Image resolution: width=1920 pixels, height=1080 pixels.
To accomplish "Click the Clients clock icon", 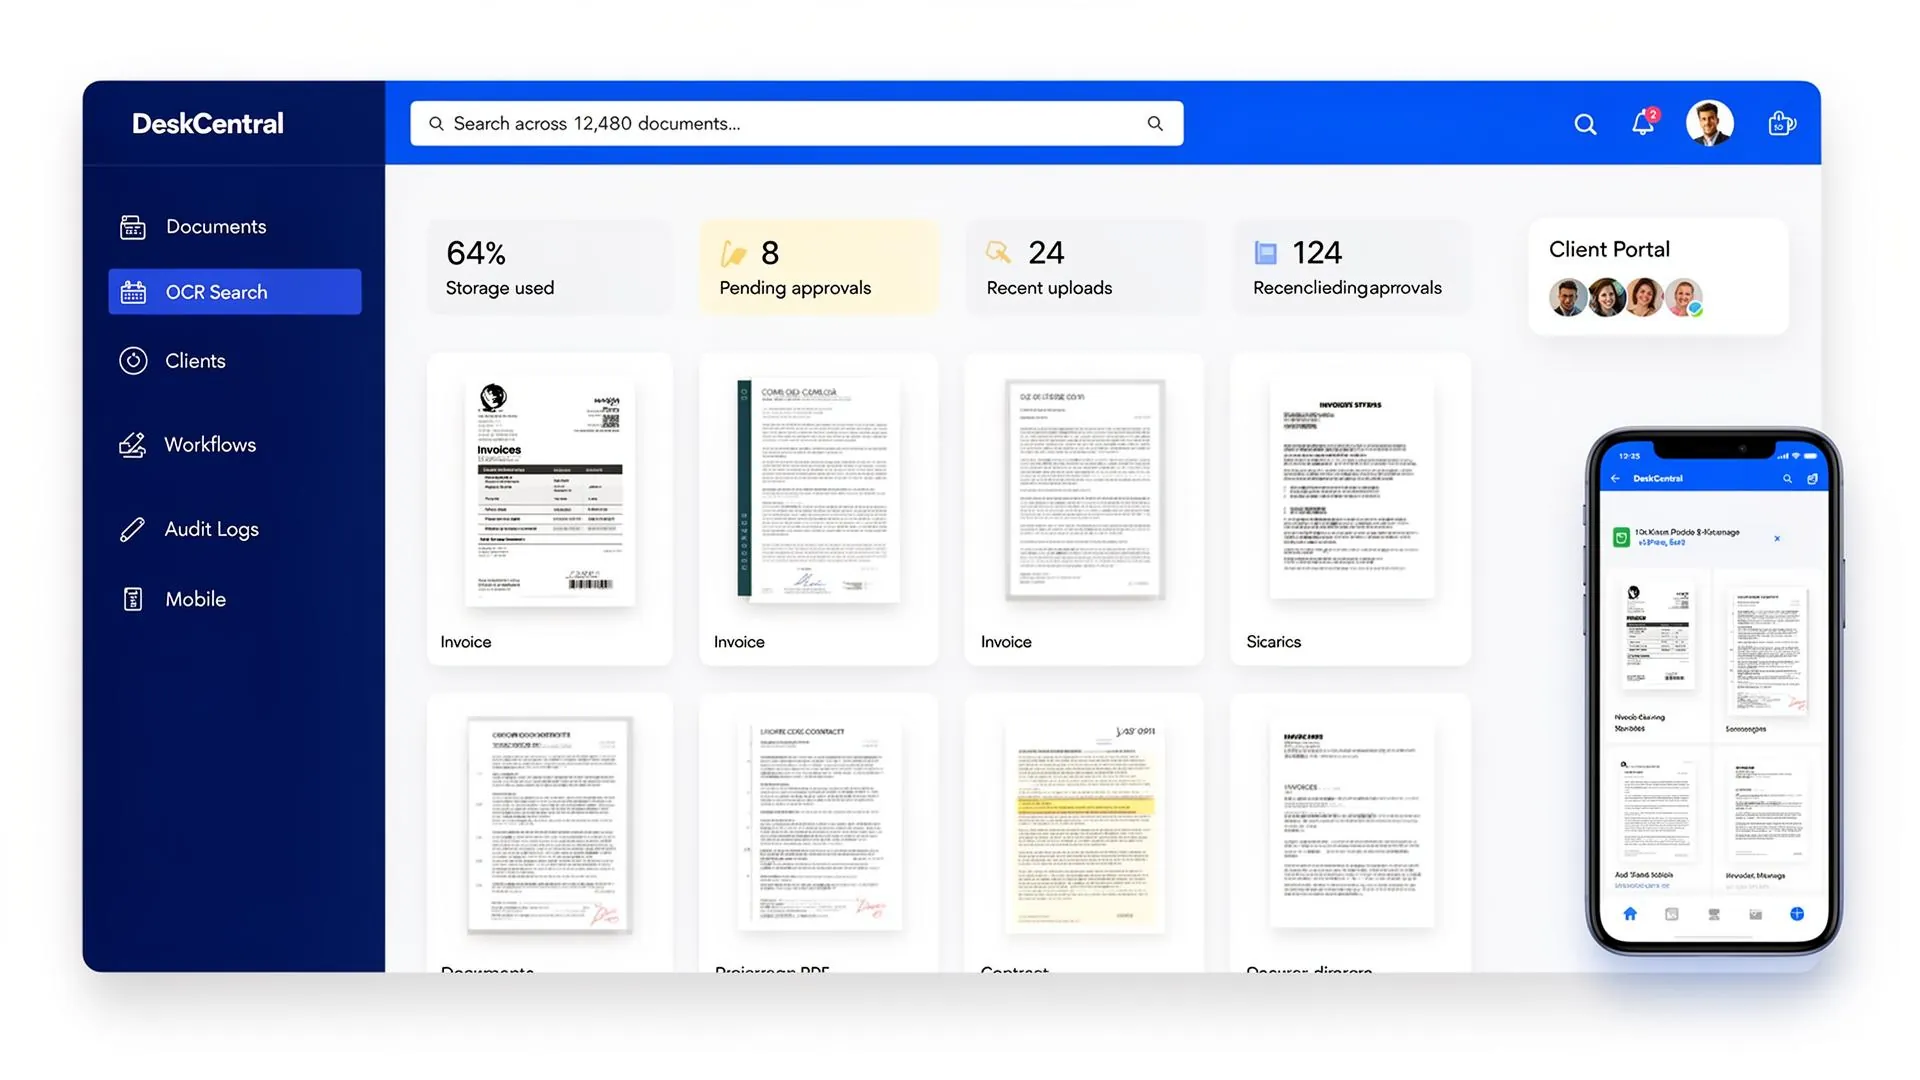I will (133, 361).
